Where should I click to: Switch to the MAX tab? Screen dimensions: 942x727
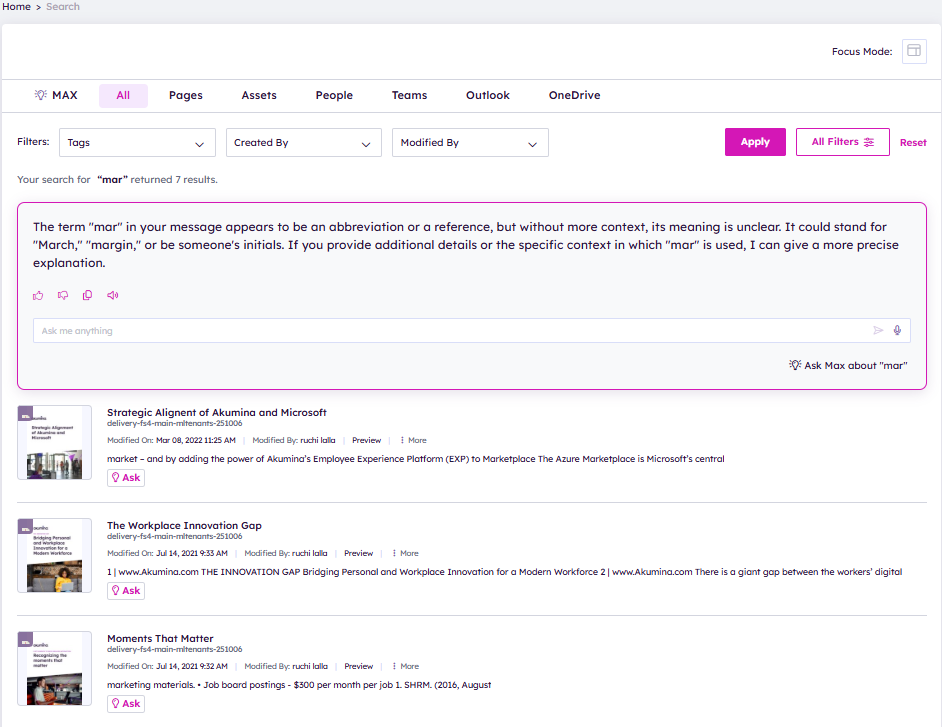(x=56, y=96)
